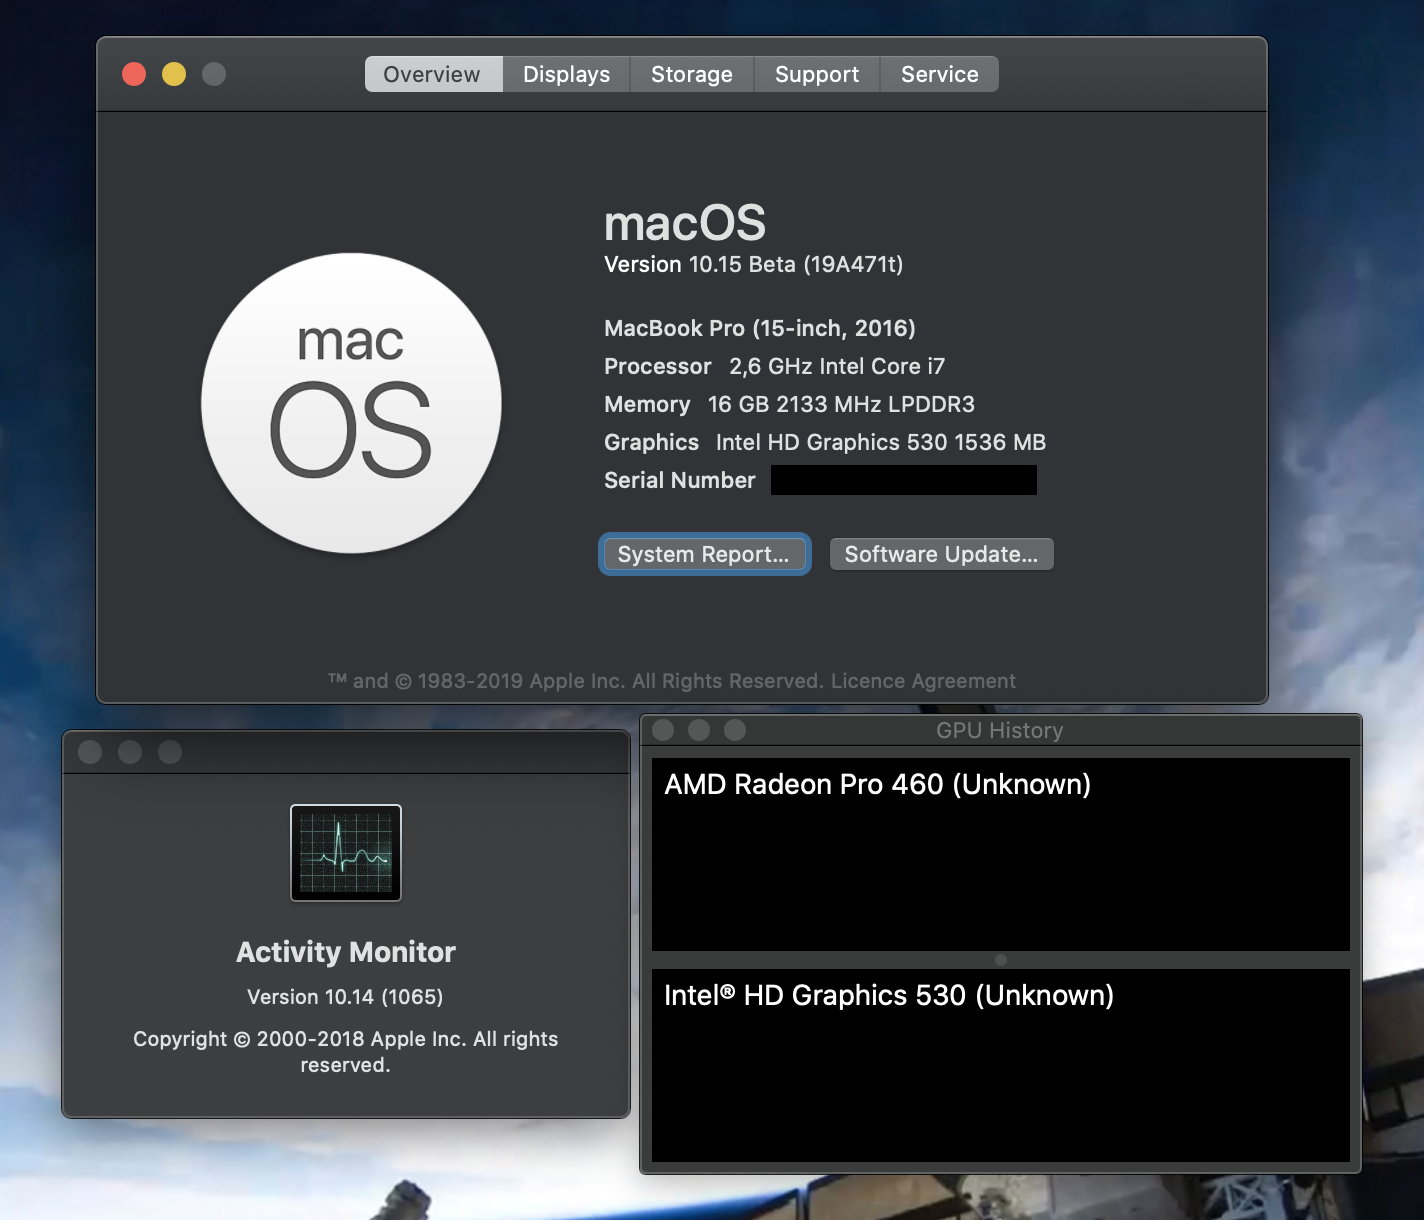Click the Processor 2,6 GHz Intel Core i7 line
The width and height of the screenshot is (1424, 1220).
pos(774,366)
